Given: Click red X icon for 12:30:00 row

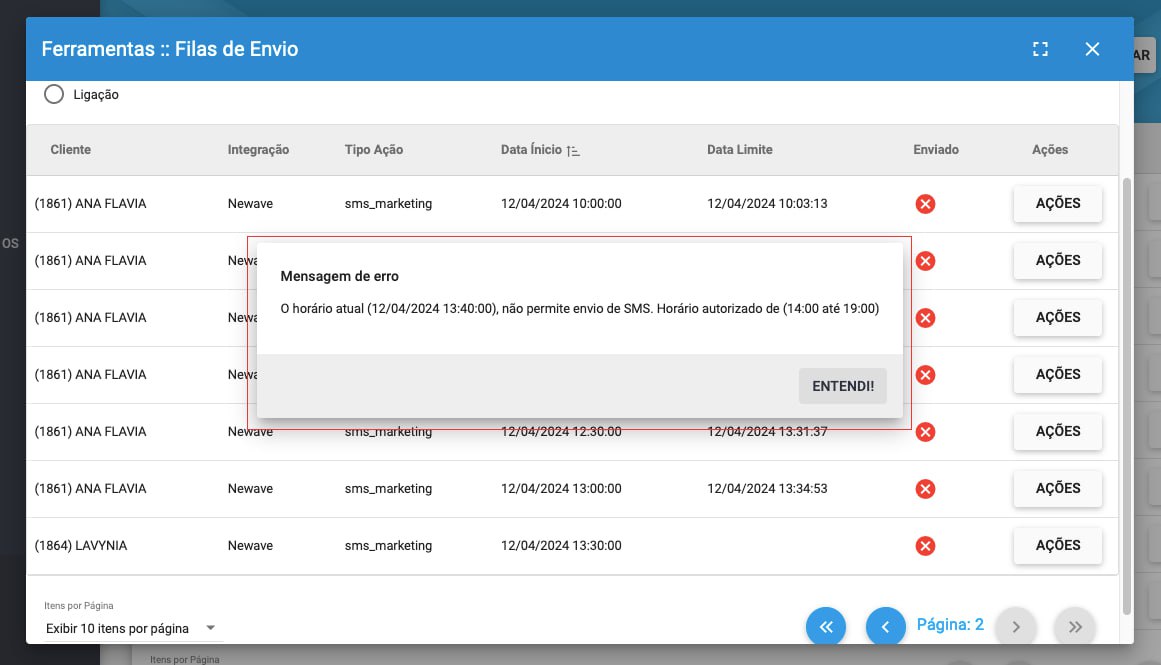Looking at the screenshot, I should coord(925,432).
